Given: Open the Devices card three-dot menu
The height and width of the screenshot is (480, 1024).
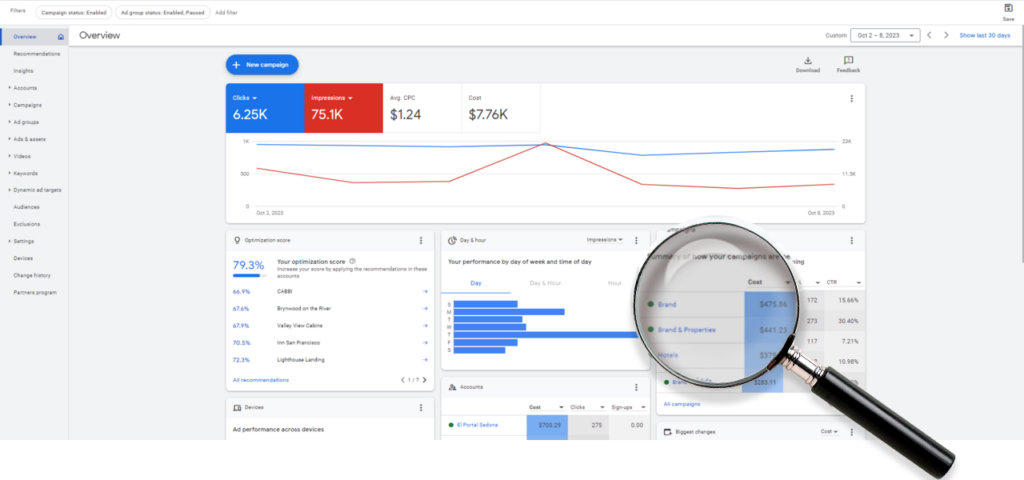Looking at the screenshot, I should point(421,408).
